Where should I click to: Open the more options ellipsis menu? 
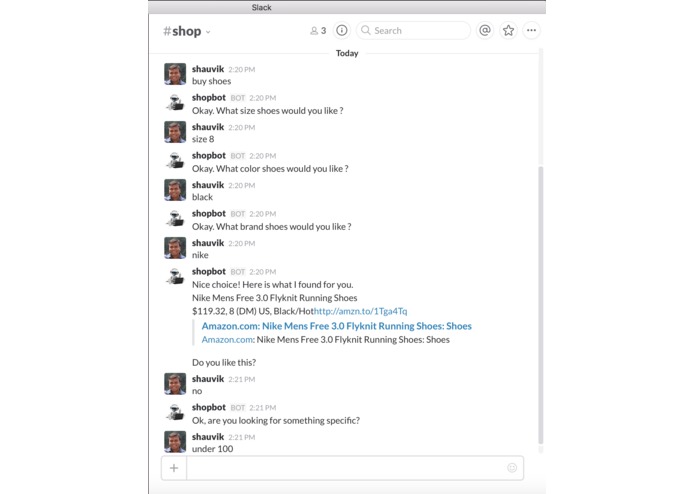pos(531,30)
